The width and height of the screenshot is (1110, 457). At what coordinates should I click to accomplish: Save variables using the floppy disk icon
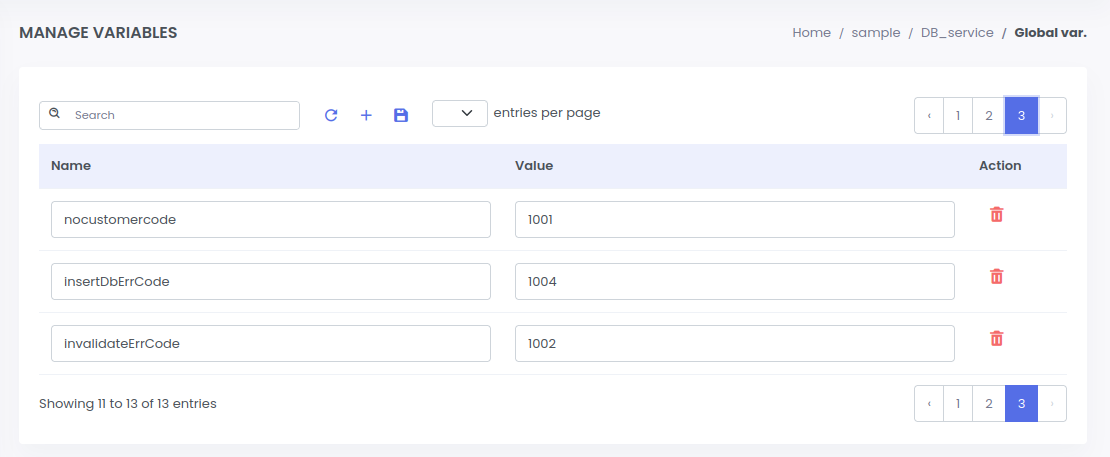coord(401,115)
